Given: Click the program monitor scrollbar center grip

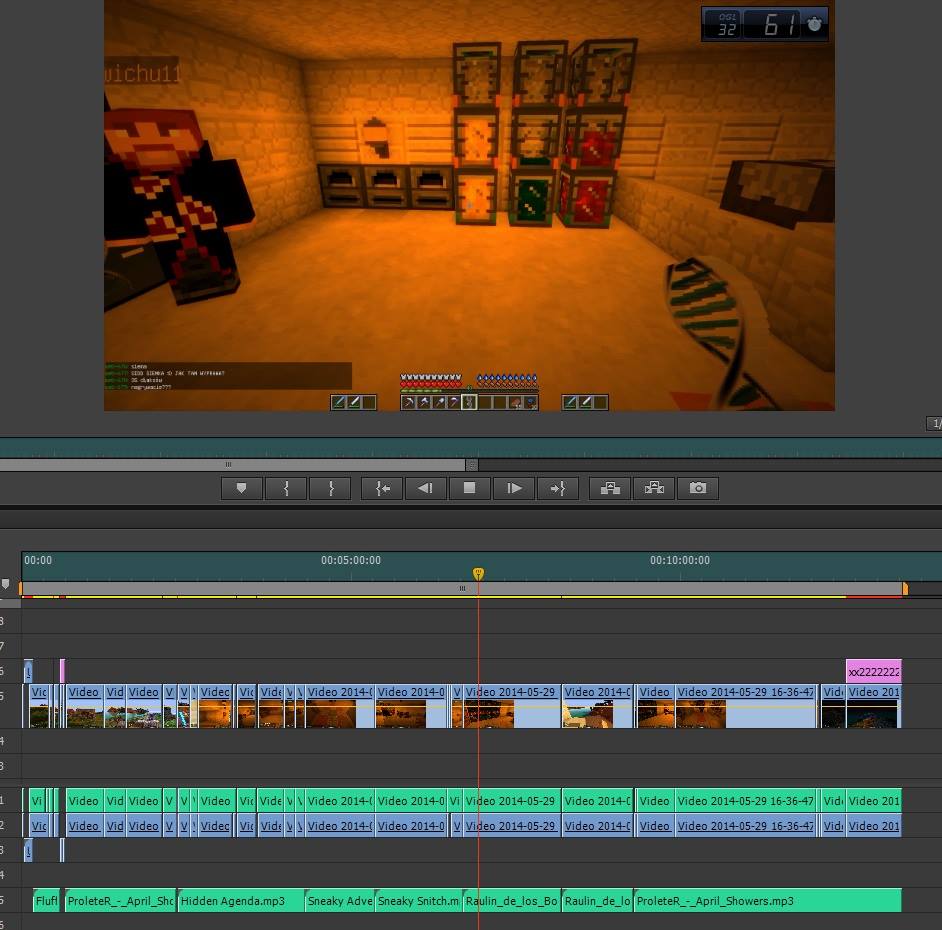Looking at the screenshot, I should (228, 464).
